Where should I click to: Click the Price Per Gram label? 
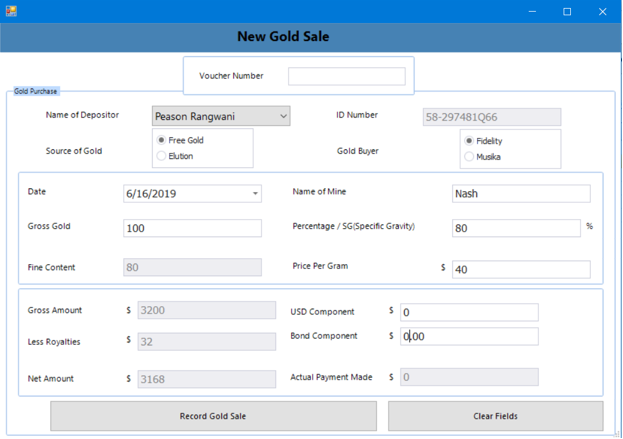tap(320, 266)
